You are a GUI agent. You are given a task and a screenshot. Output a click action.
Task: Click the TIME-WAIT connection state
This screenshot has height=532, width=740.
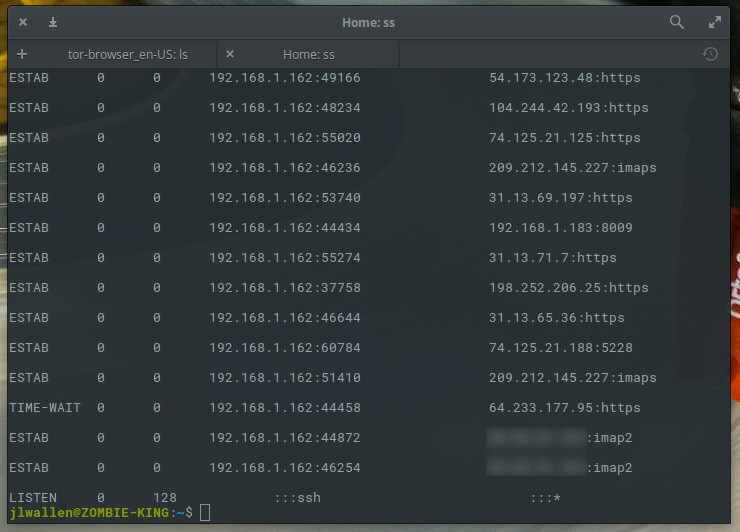[45, 408]
